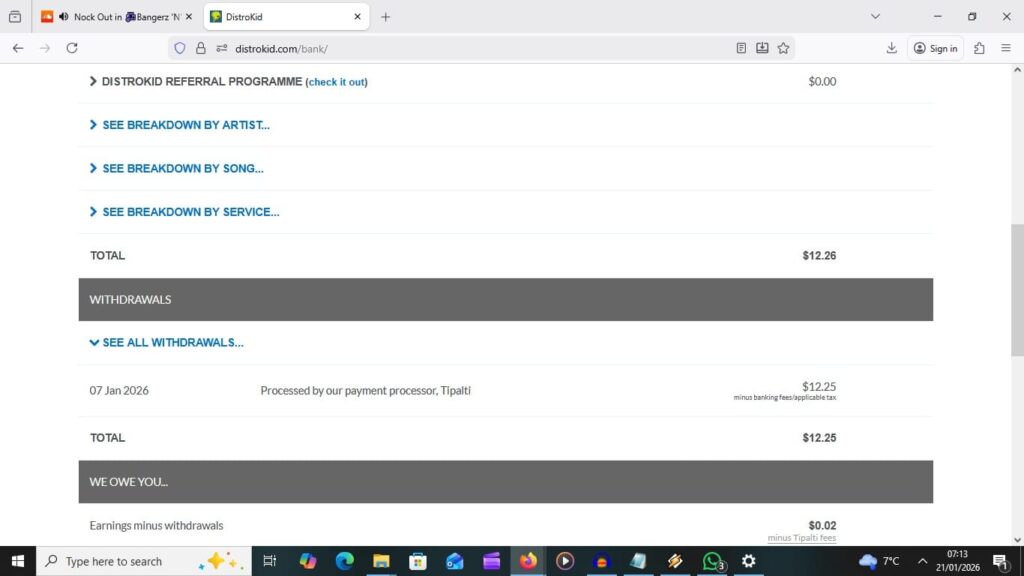
Task: Select the 07 Jan 2026 withdrawal date
Action: pos(119,391)
